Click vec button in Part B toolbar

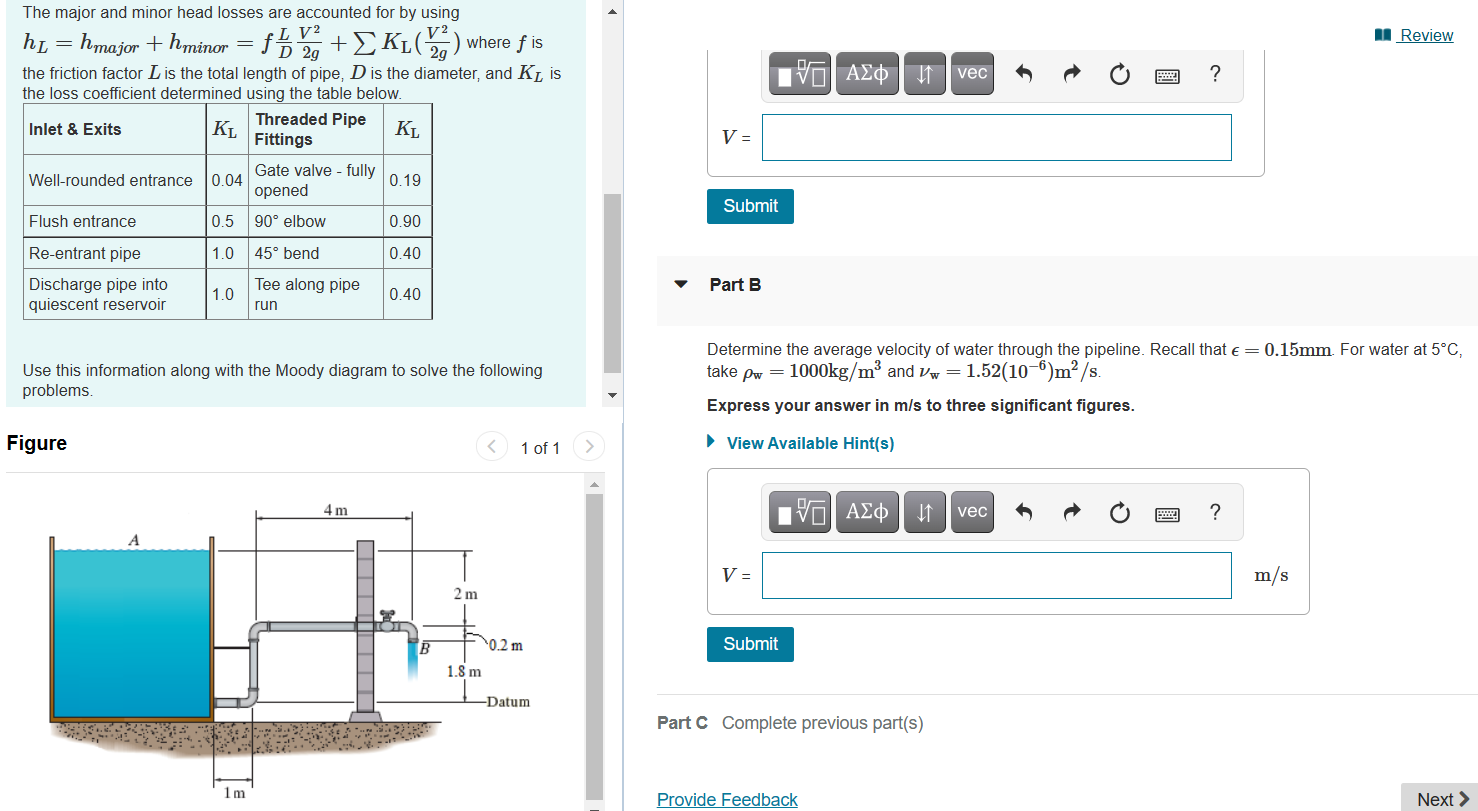pos(972,512)
